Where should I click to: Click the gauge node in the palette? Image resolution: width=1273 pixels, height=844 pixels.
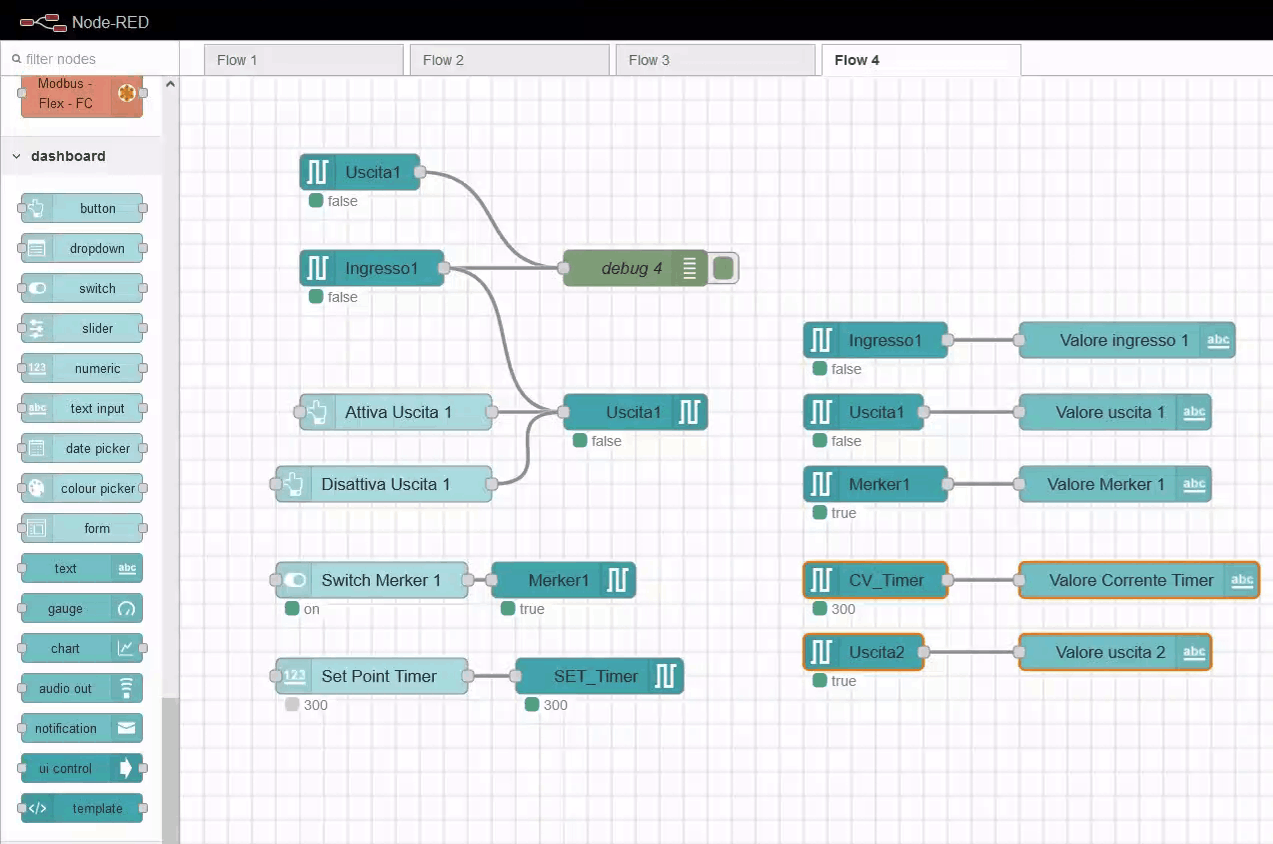tap(81, 608)
